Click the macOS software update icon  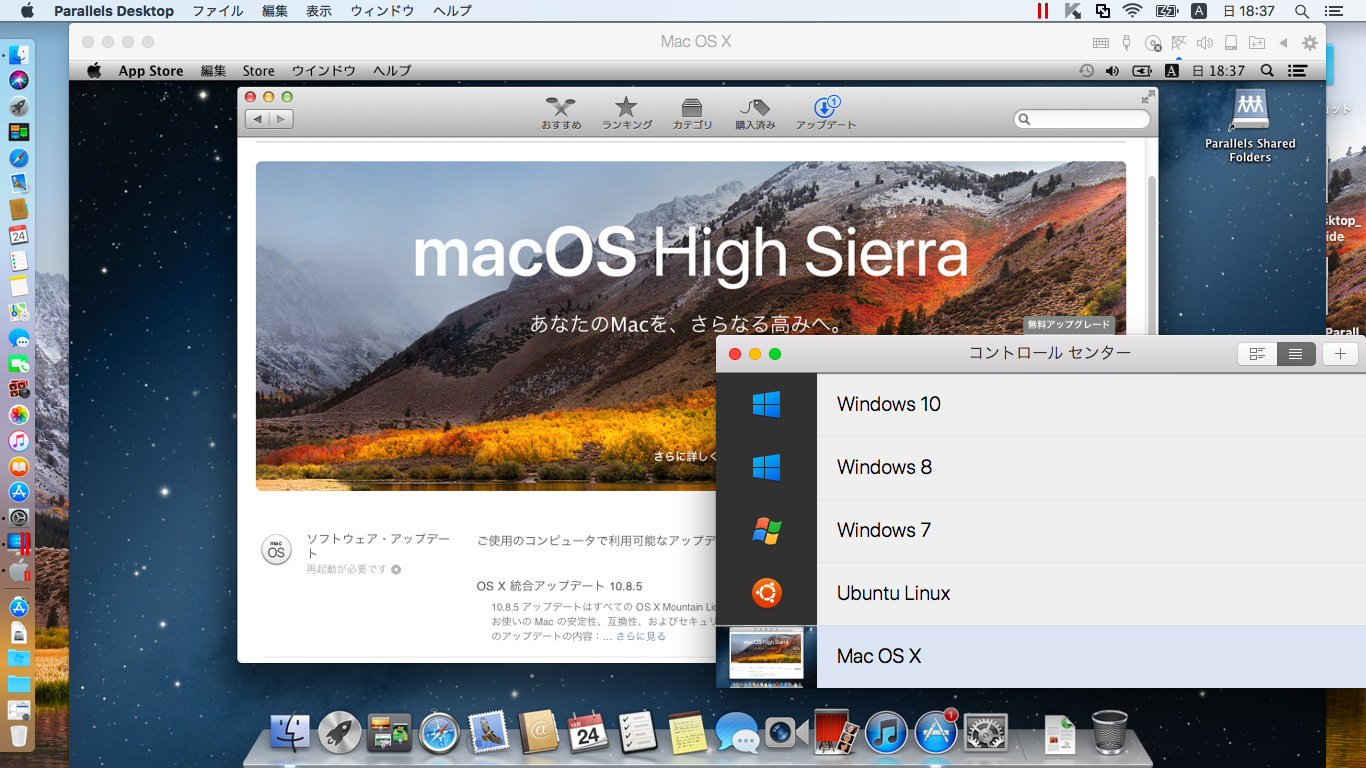tap(277, 550)
